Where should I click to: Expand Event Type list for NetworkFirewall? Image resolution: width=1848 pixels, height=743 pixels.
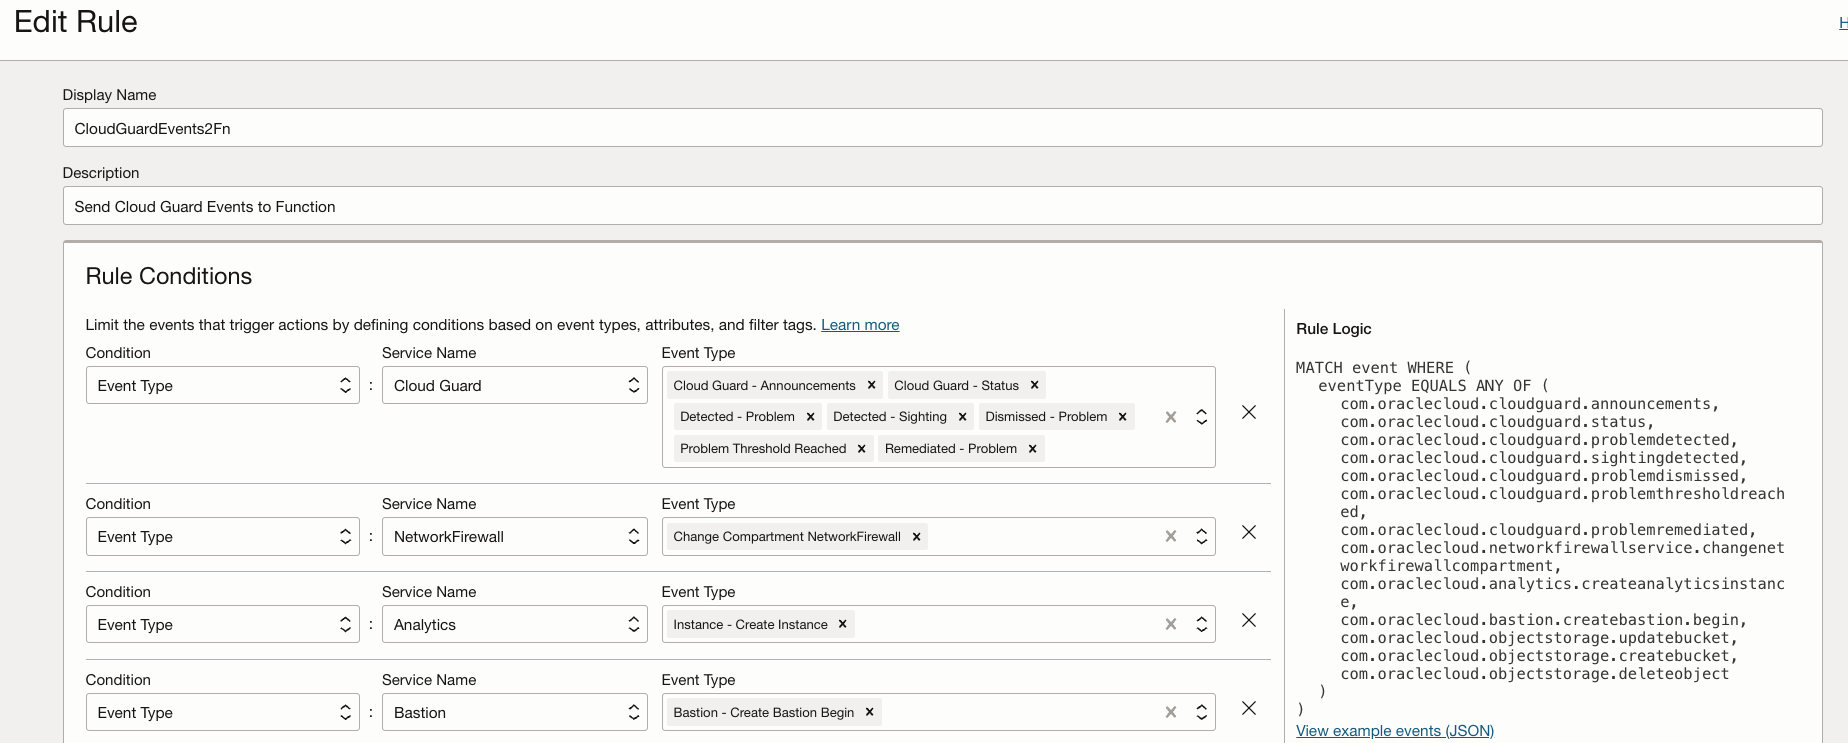coord(1201,537)
